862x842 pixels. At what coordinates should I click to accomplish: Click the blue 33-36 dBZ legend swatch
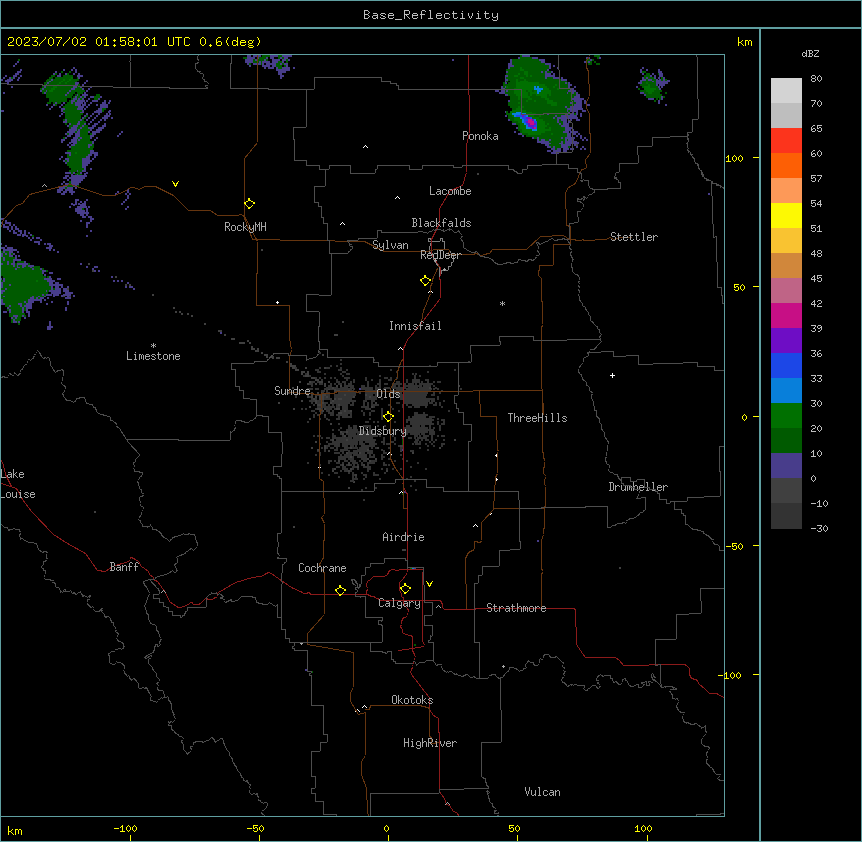786,365
